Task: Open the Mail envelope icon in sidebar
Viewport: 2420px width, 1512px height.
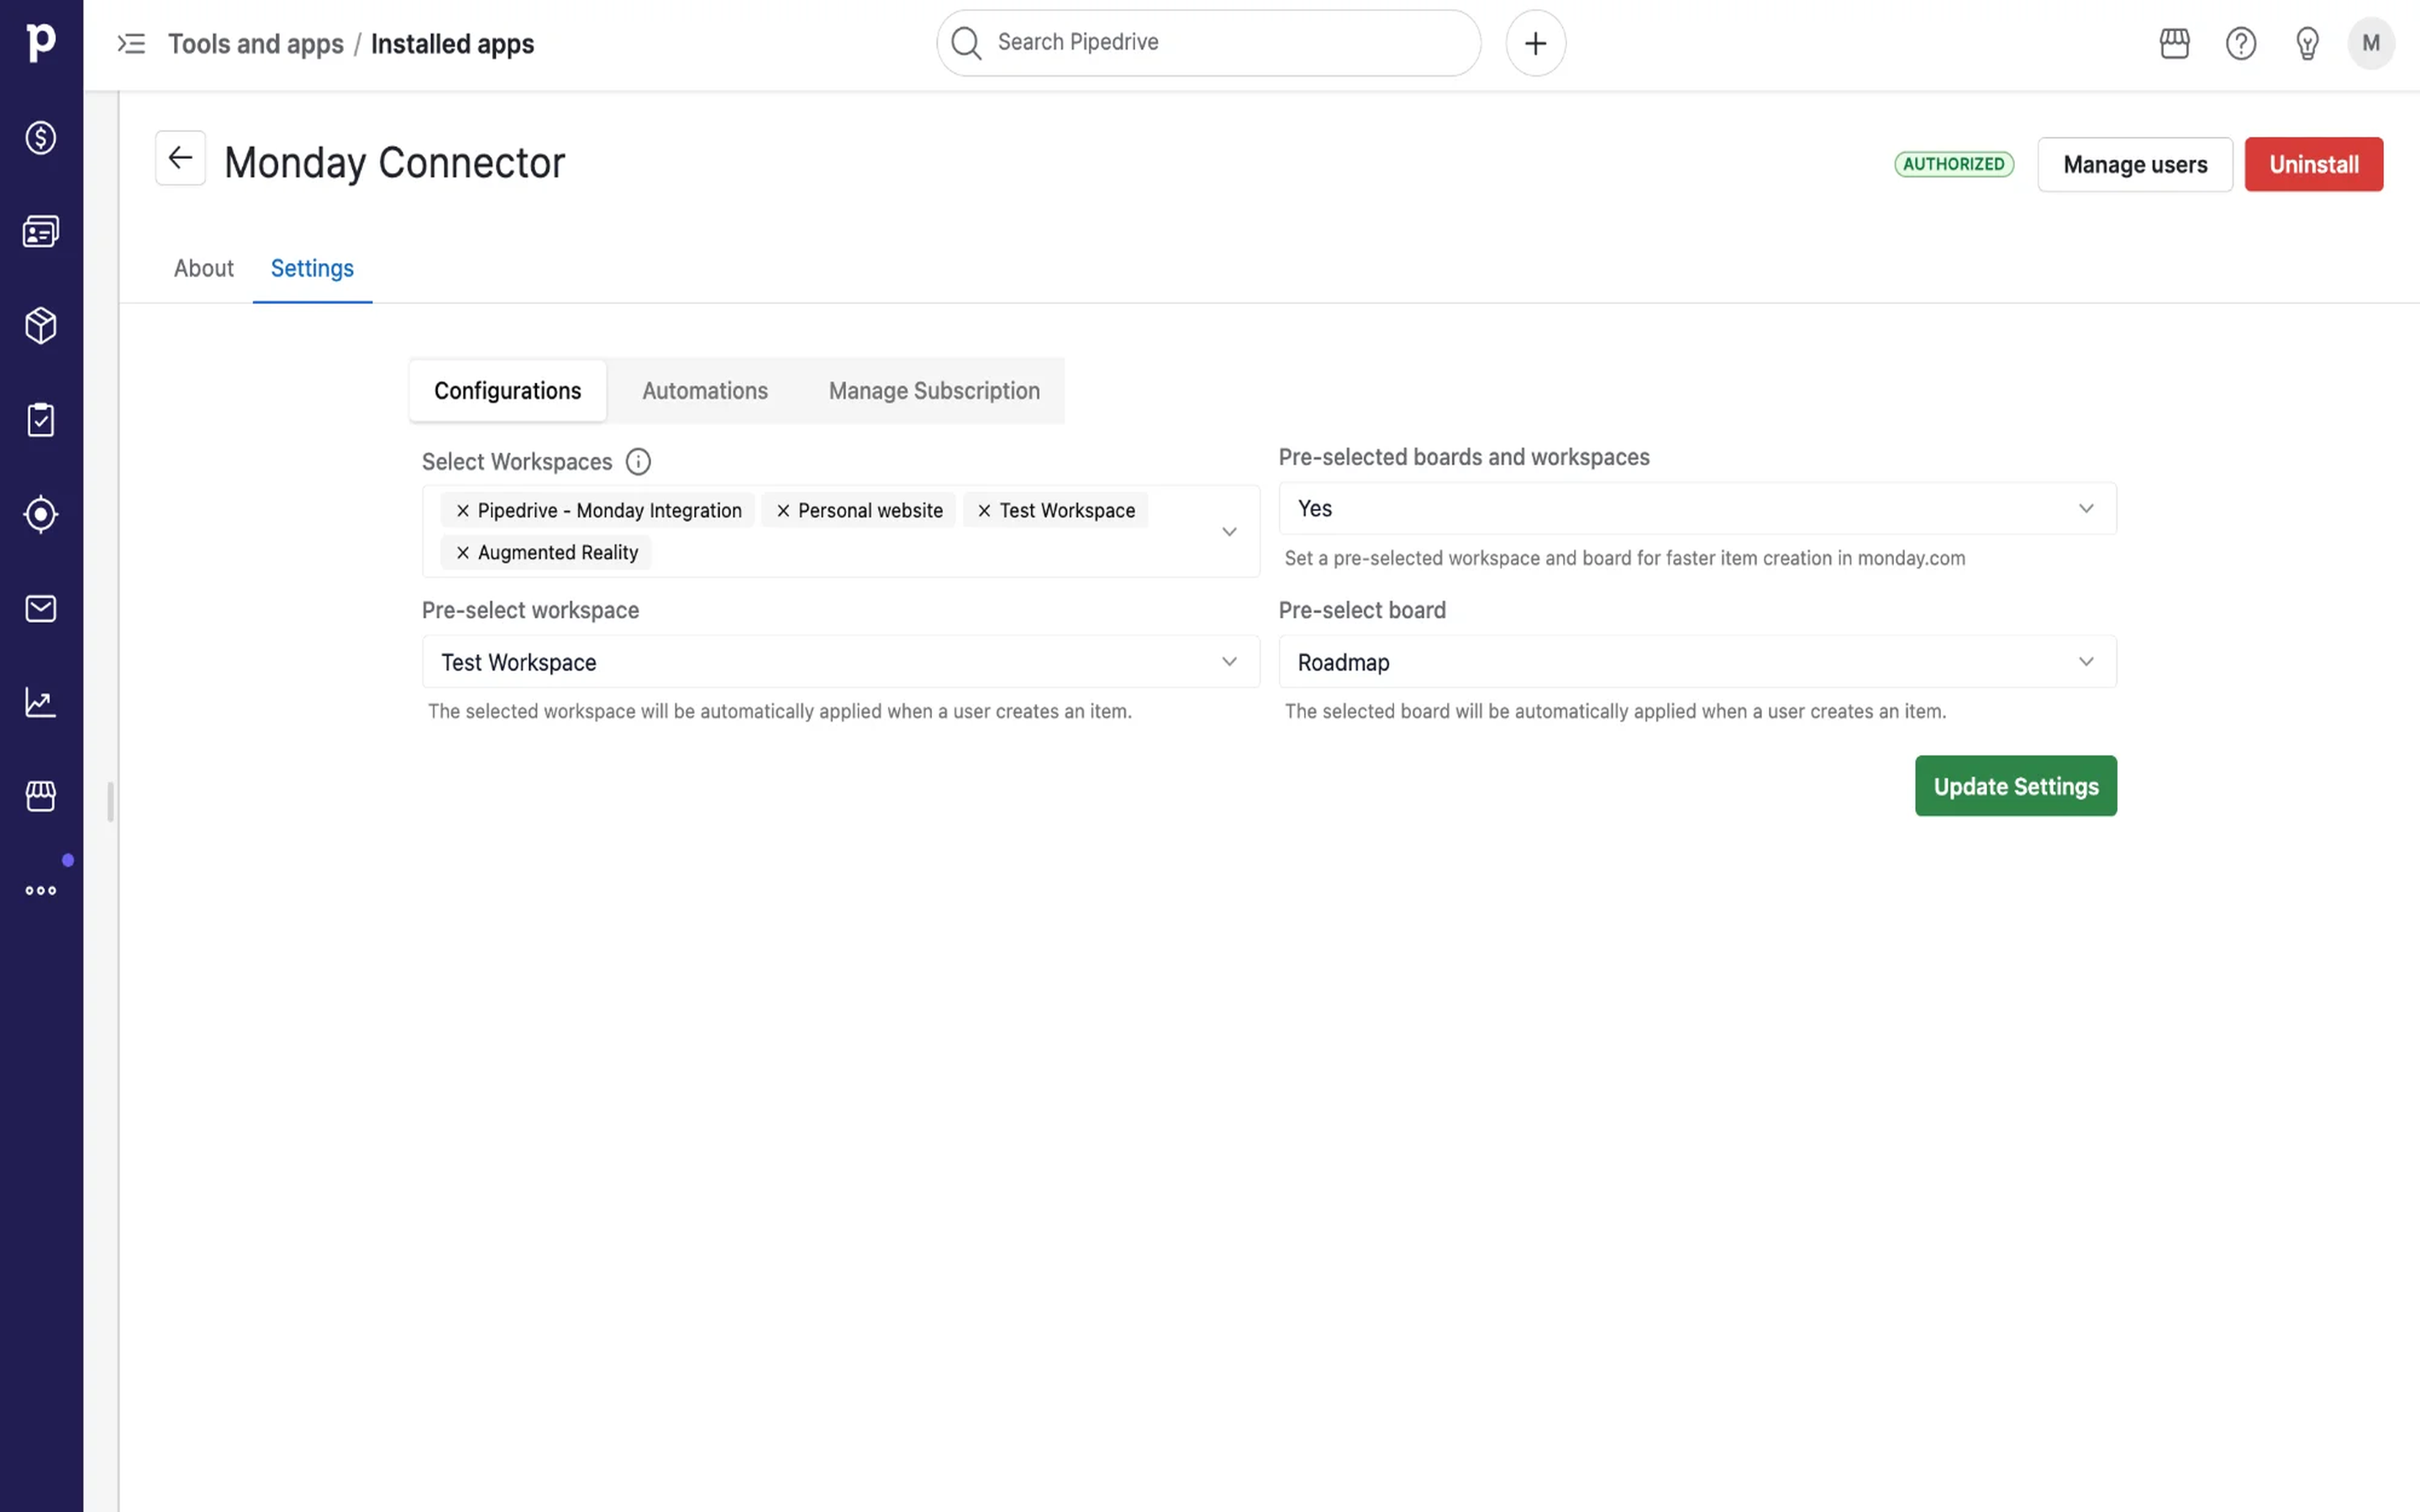Action: (x=41, y=608)
